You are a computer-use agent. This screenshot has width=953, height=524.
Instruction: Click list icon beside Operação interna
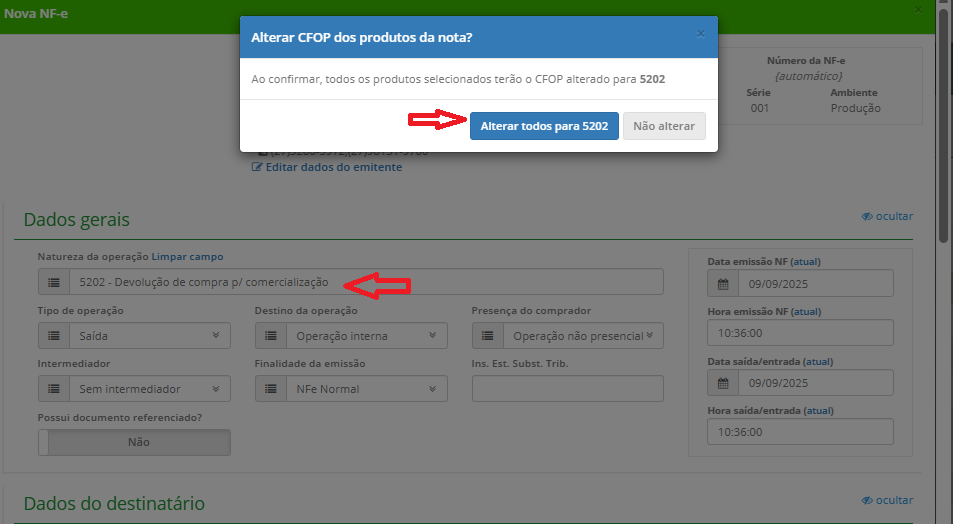(x=271, y=336)
